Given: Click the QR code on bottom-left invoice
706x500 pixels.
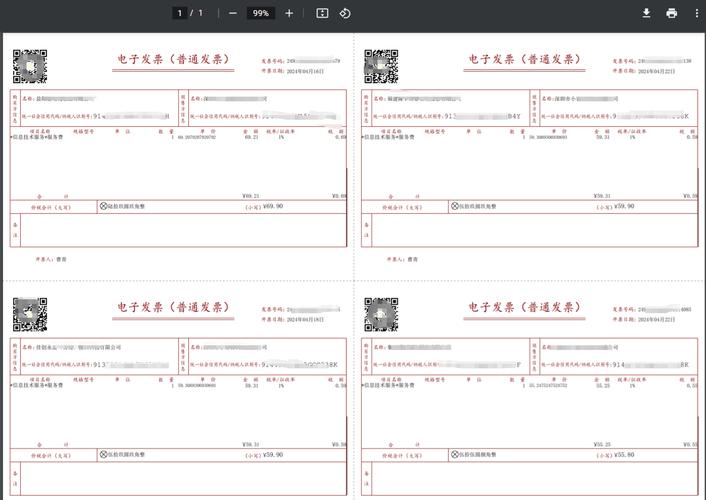Looking at the screenshot, I should 29,314.
